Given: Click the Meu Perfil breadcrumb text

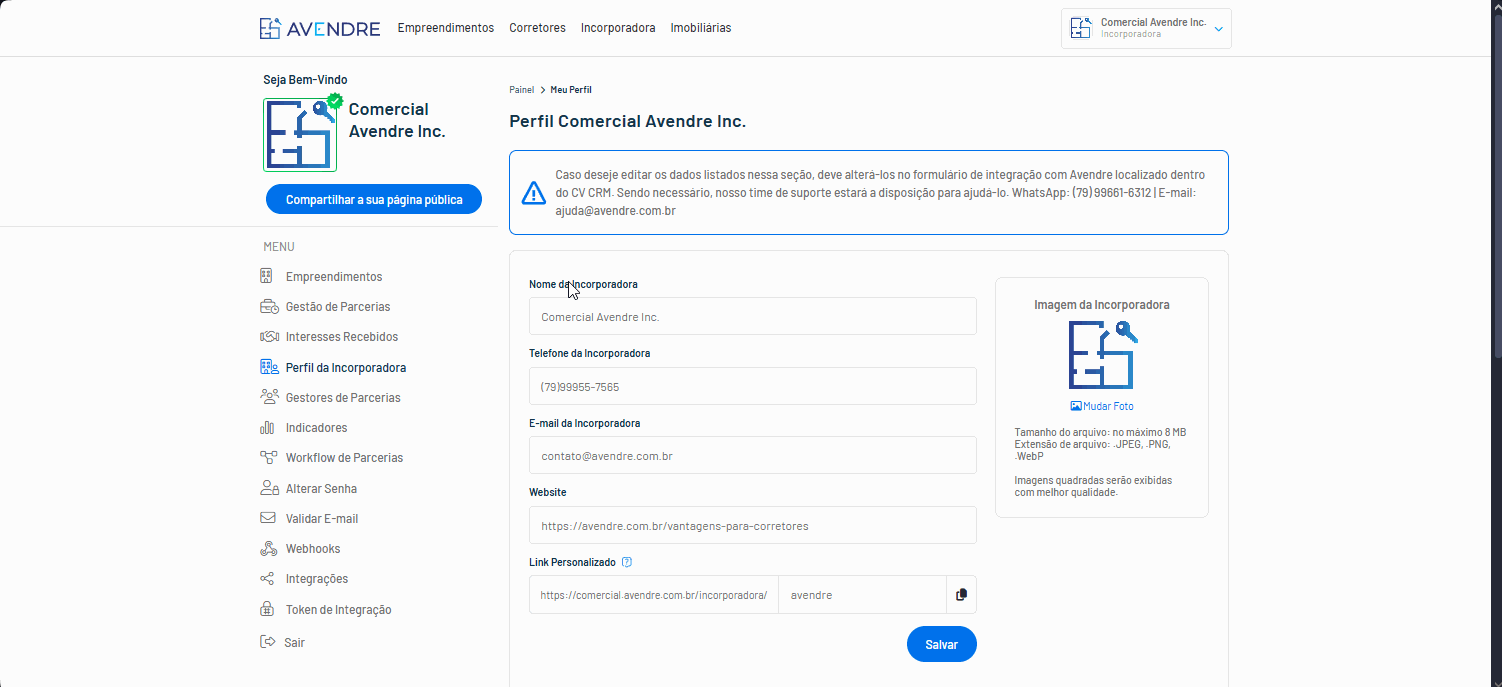Looking at the screenshot, I should click(x=571, y=90).
